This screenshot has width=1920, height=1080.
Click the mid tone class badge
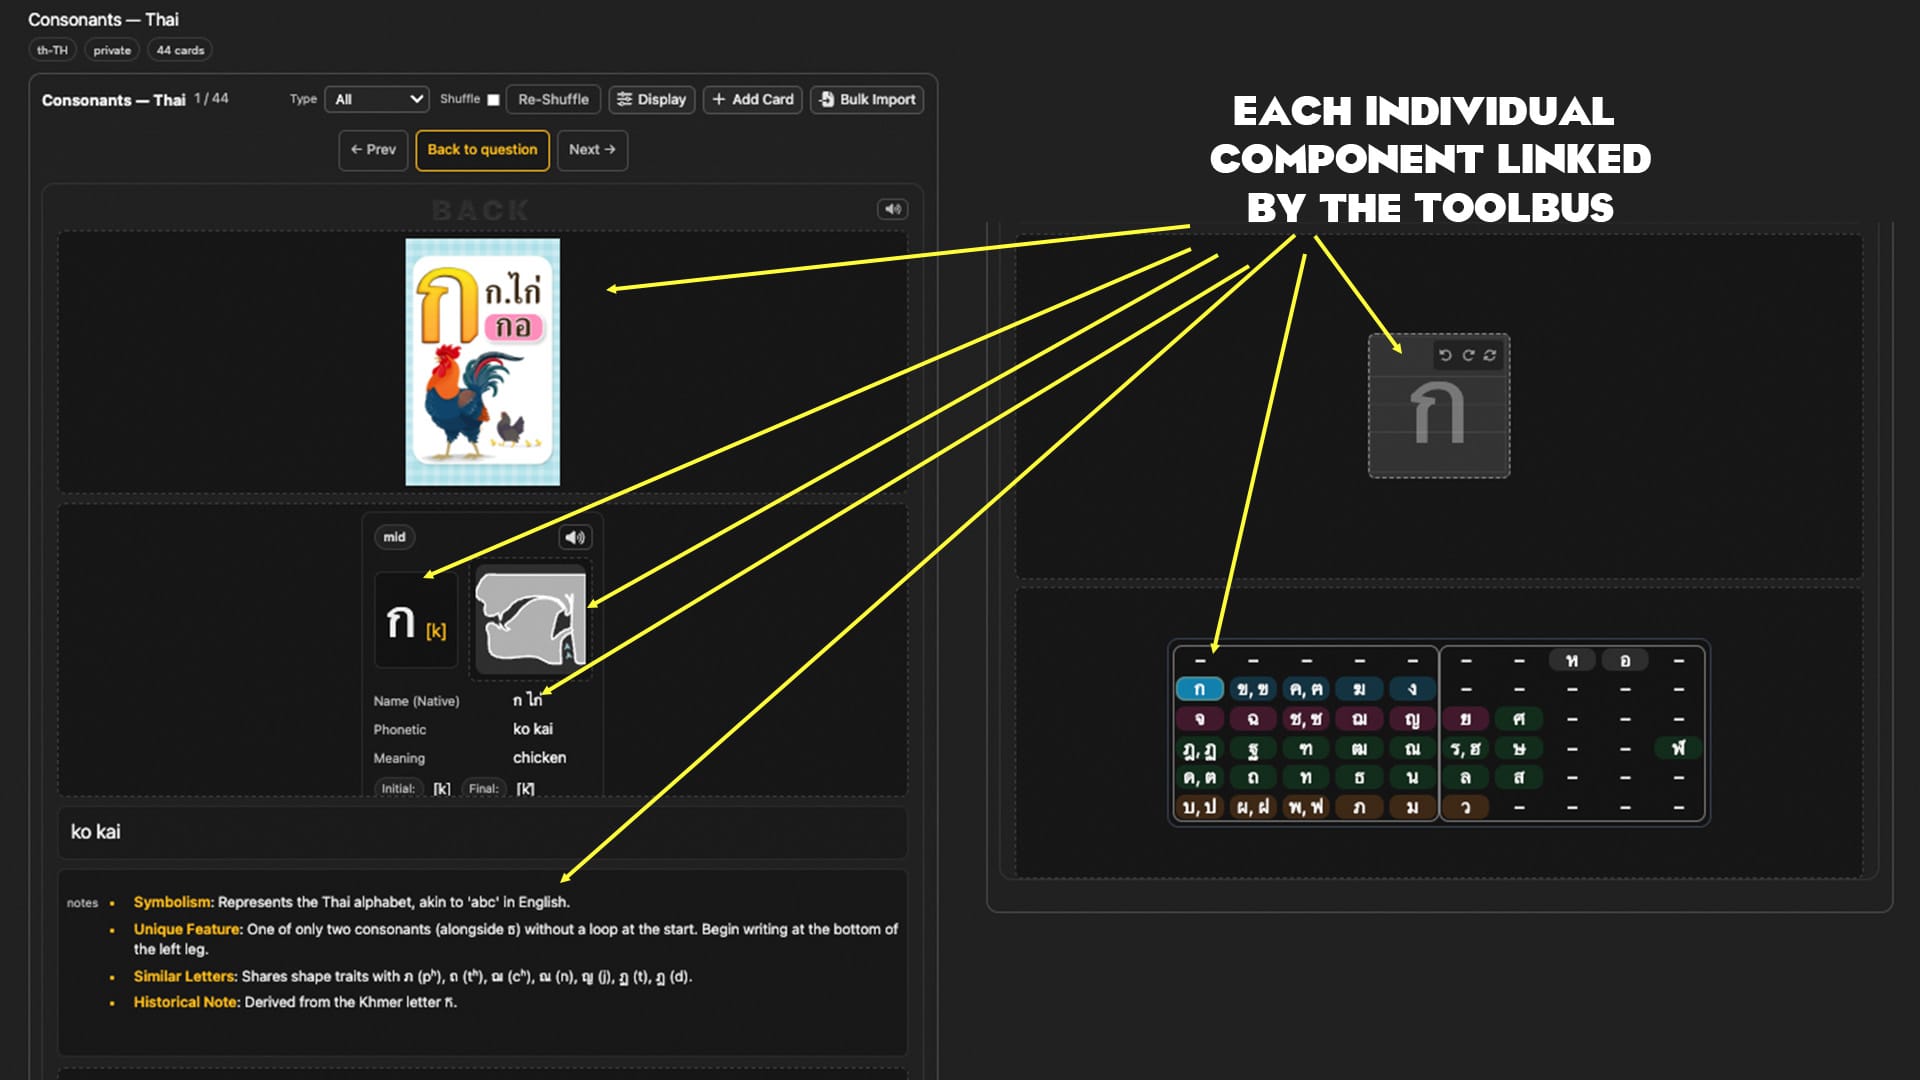coord(394,537)
